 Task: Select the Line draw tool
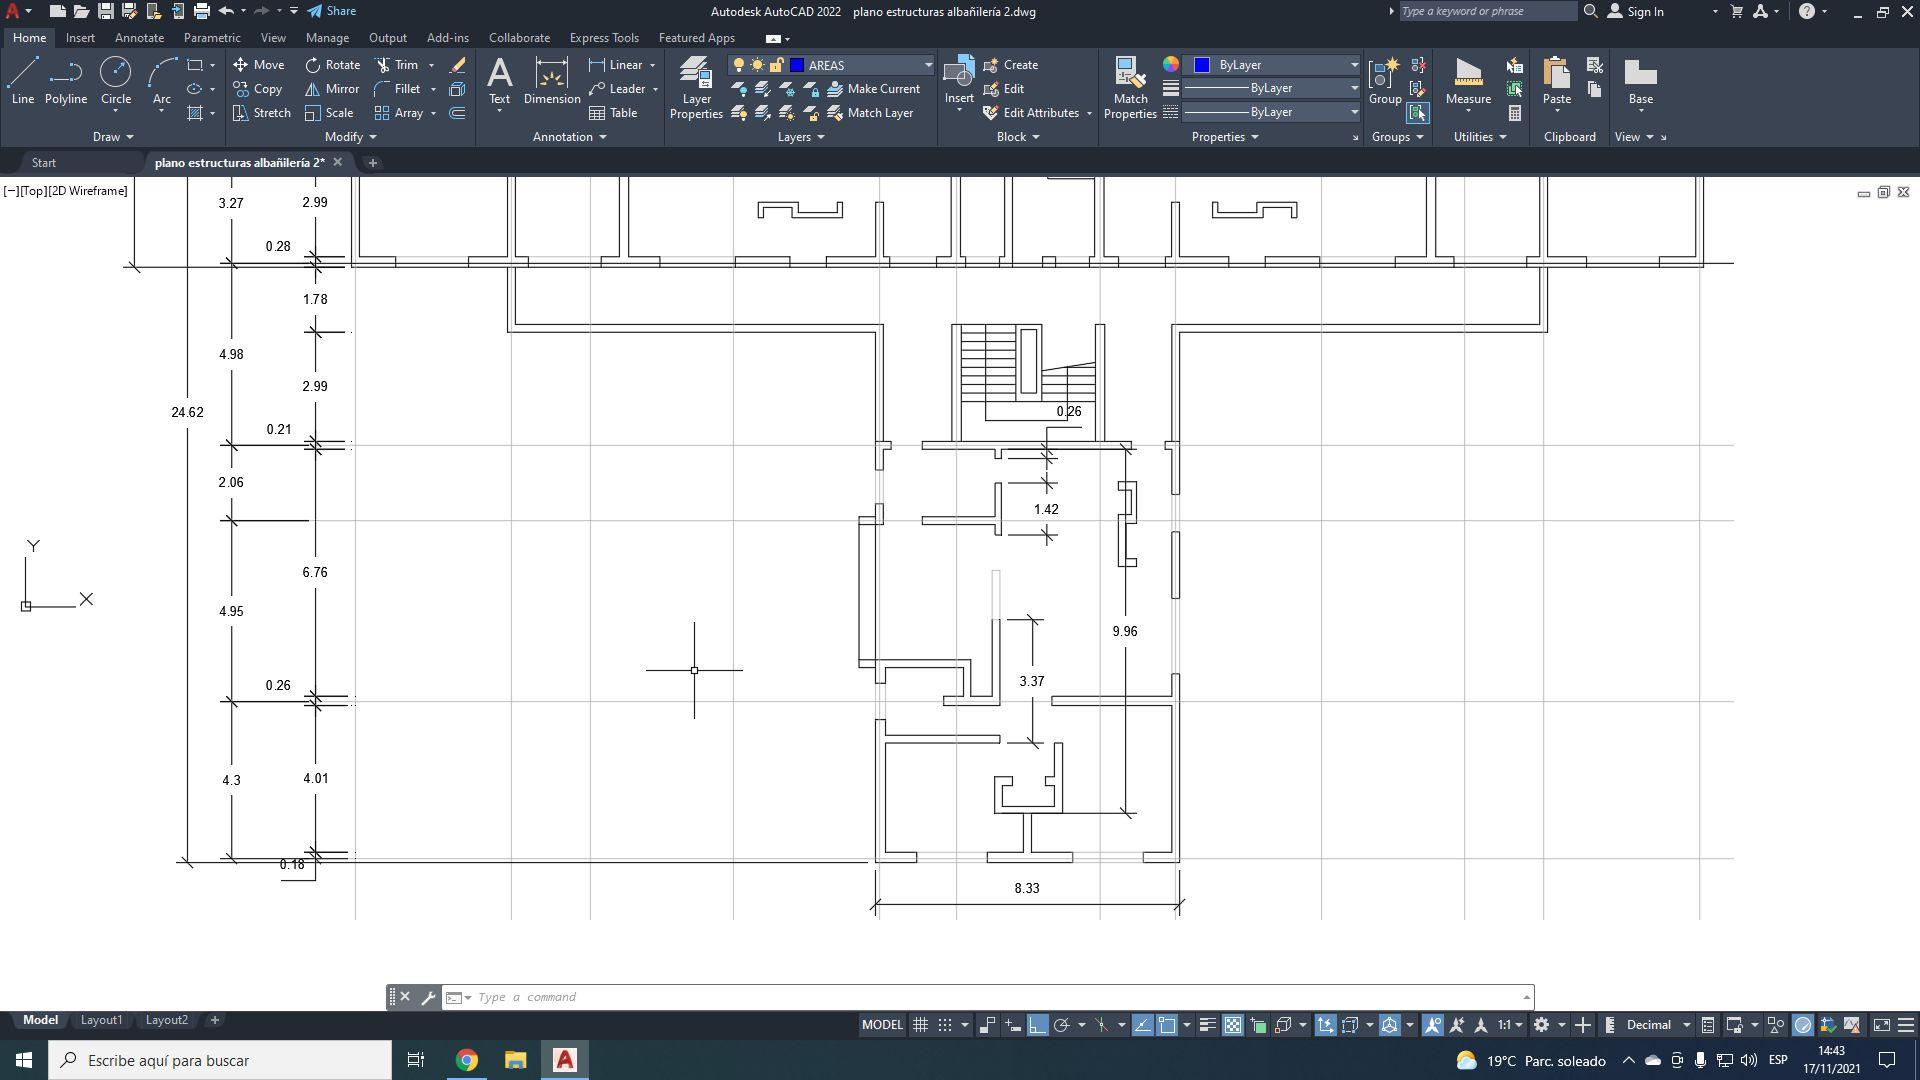tap(23, 80)
